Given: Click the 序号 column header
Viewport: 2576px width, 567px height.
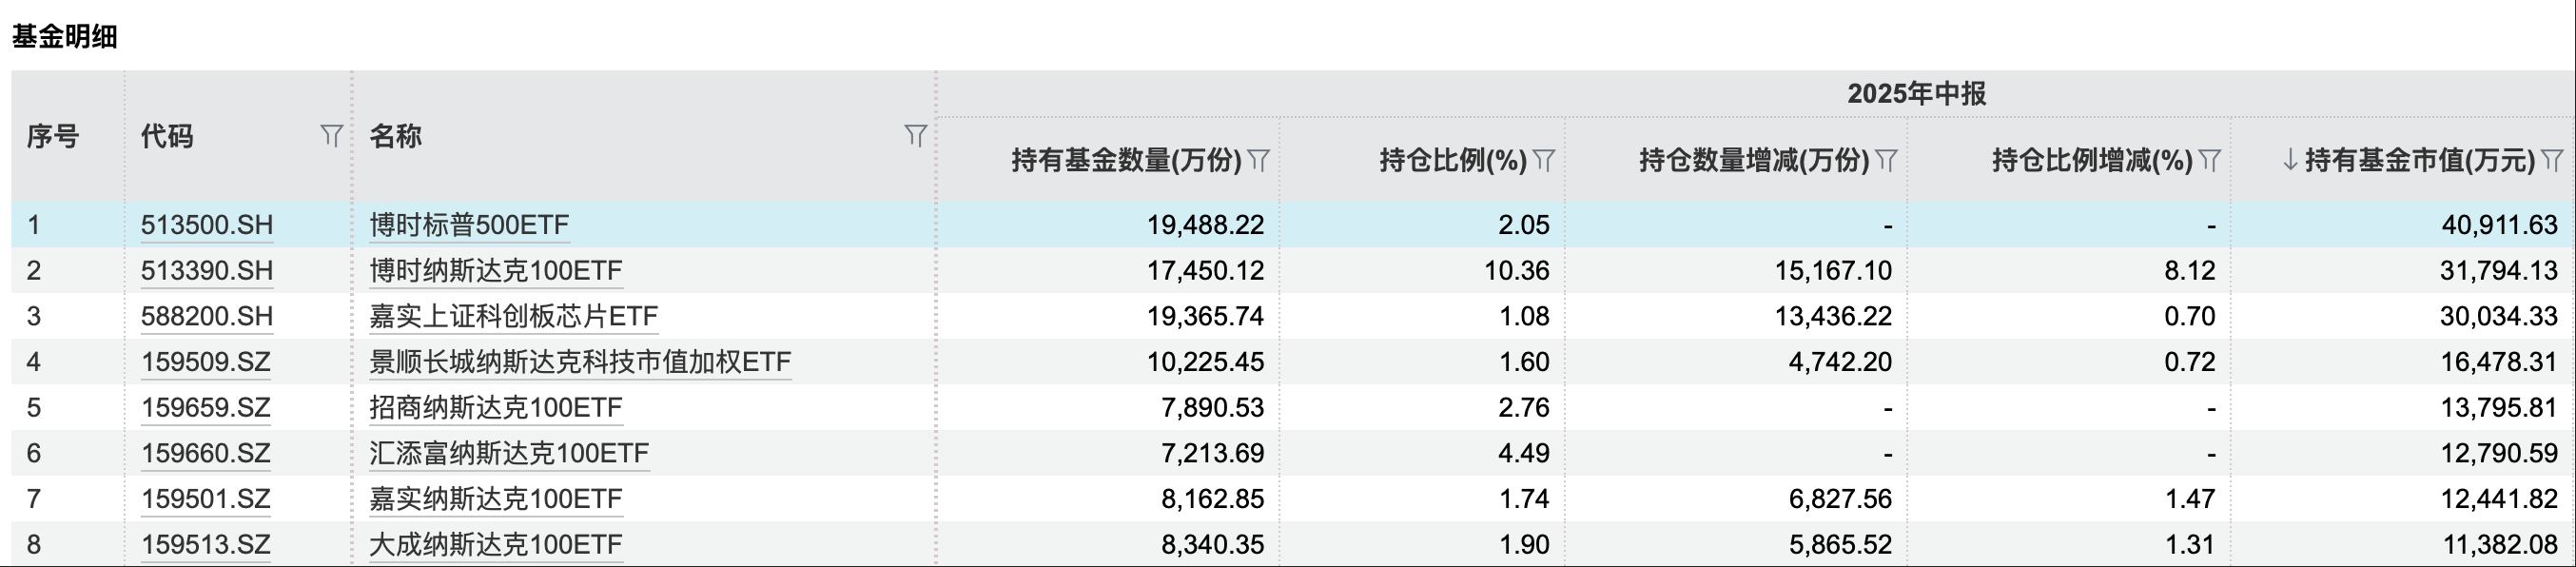Looking at the screenshot, I should point(53,136).
